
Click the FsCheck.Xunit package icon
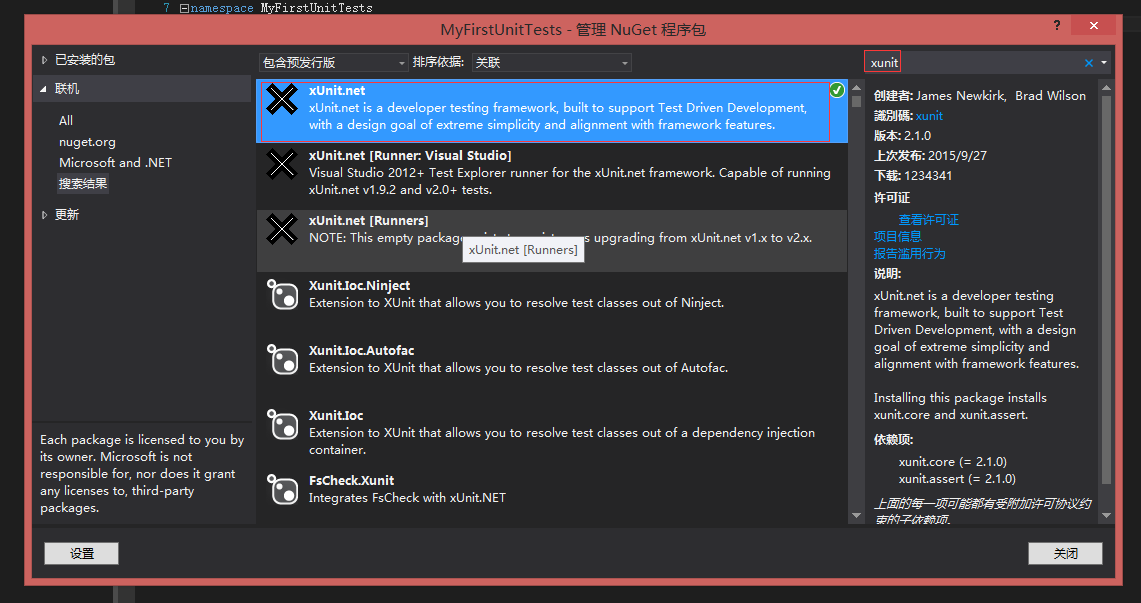tap(282, 489)
